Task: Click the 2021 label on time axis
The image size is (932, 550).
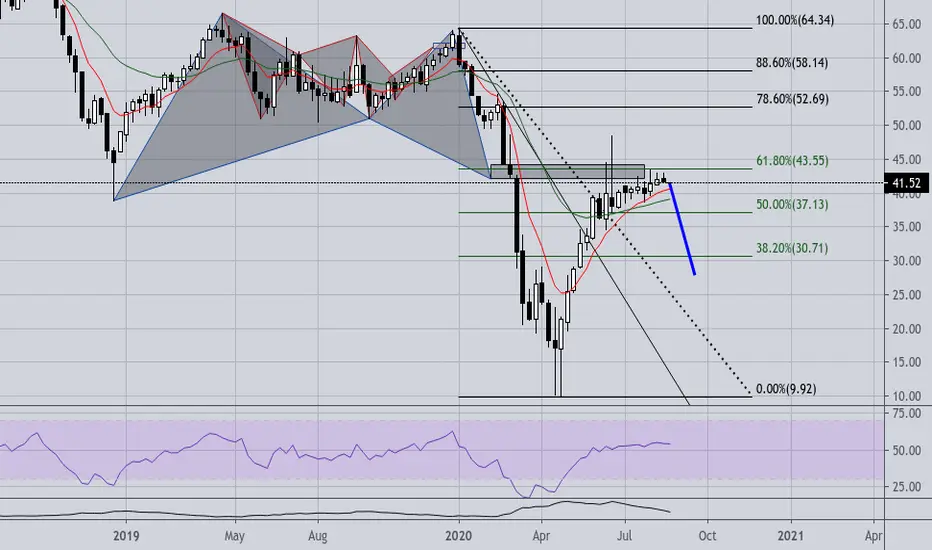Action: point(791,536)
